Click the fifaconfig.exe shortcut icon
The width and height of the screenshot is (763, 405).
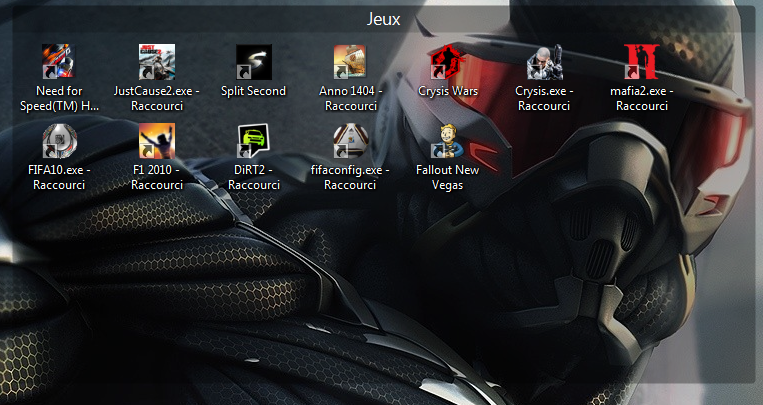(x=350, y=141)
